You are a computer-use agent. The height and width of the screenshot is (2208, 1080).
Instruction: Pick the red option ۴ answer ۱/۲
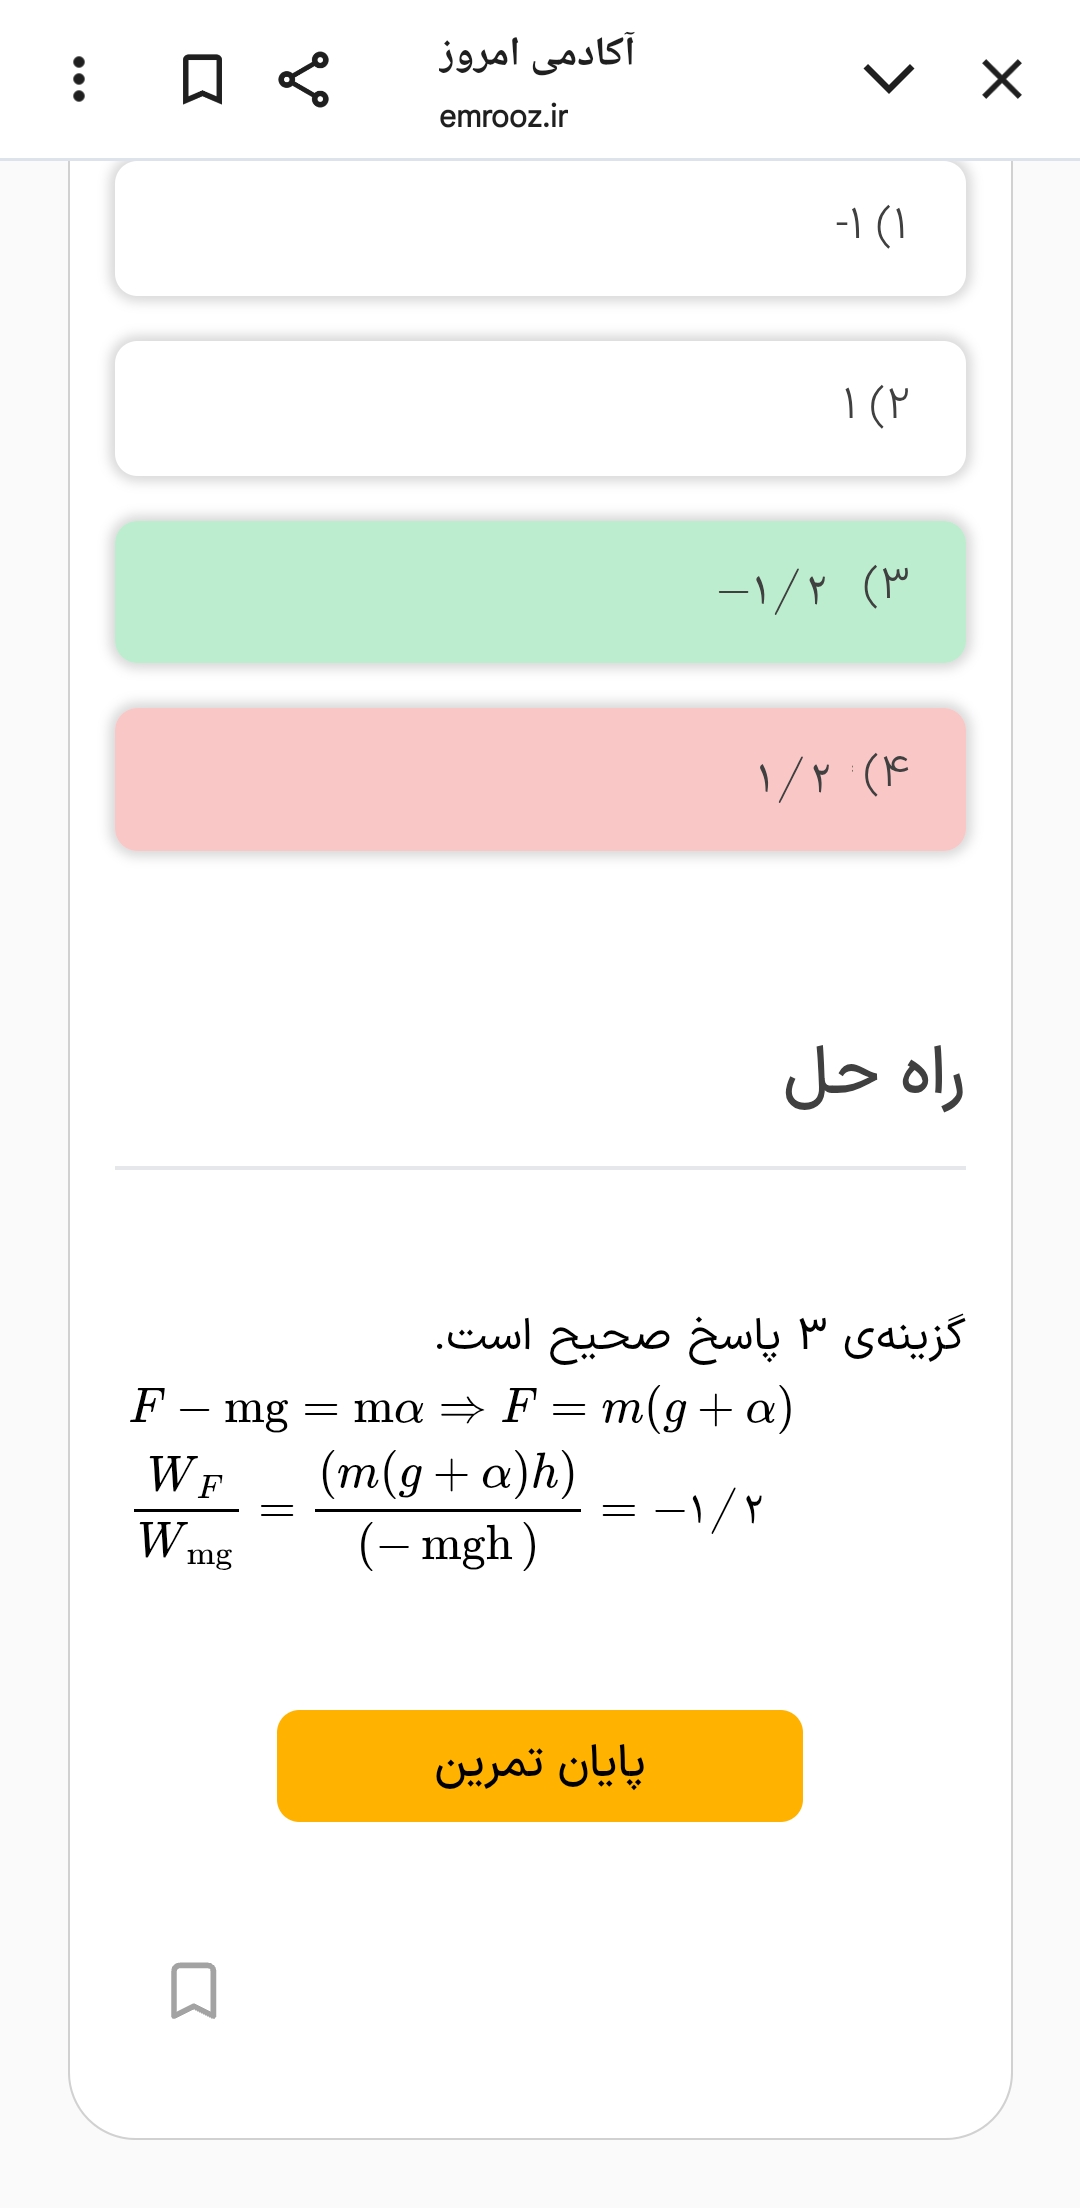(x=540, y=779)
